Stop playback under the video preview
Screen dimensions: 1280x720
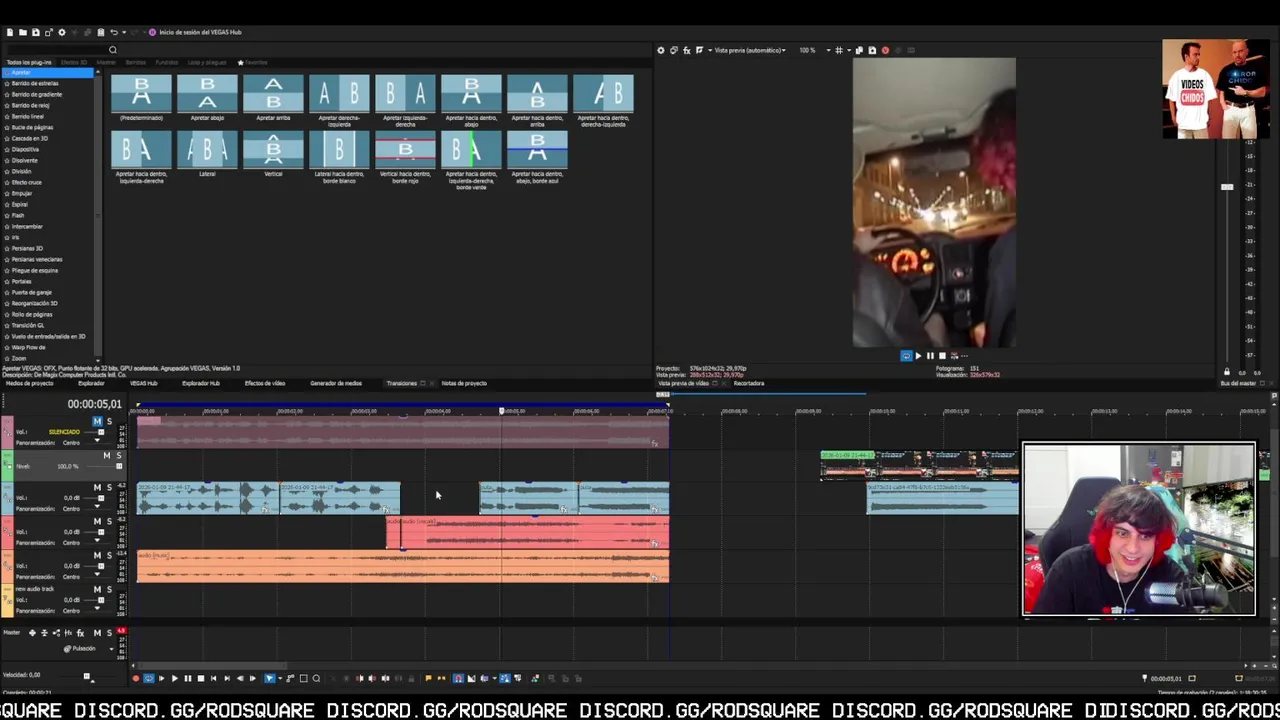coord(942,356)
